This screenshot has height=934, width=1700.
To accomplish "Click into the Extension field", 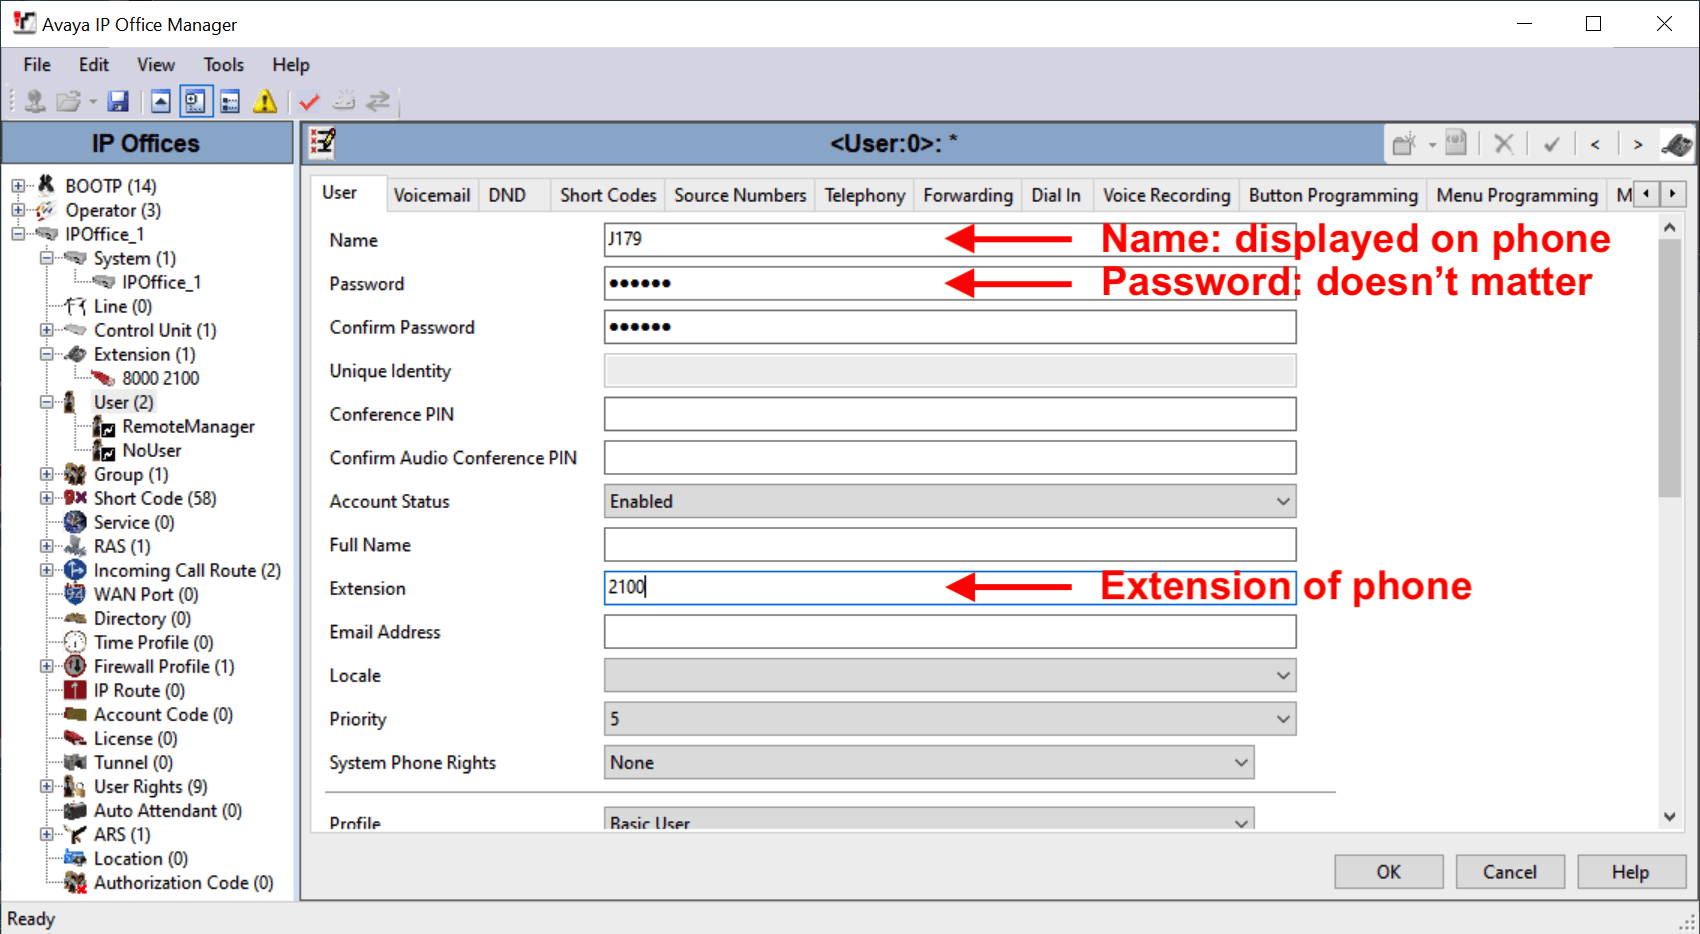I will [950, 587].
